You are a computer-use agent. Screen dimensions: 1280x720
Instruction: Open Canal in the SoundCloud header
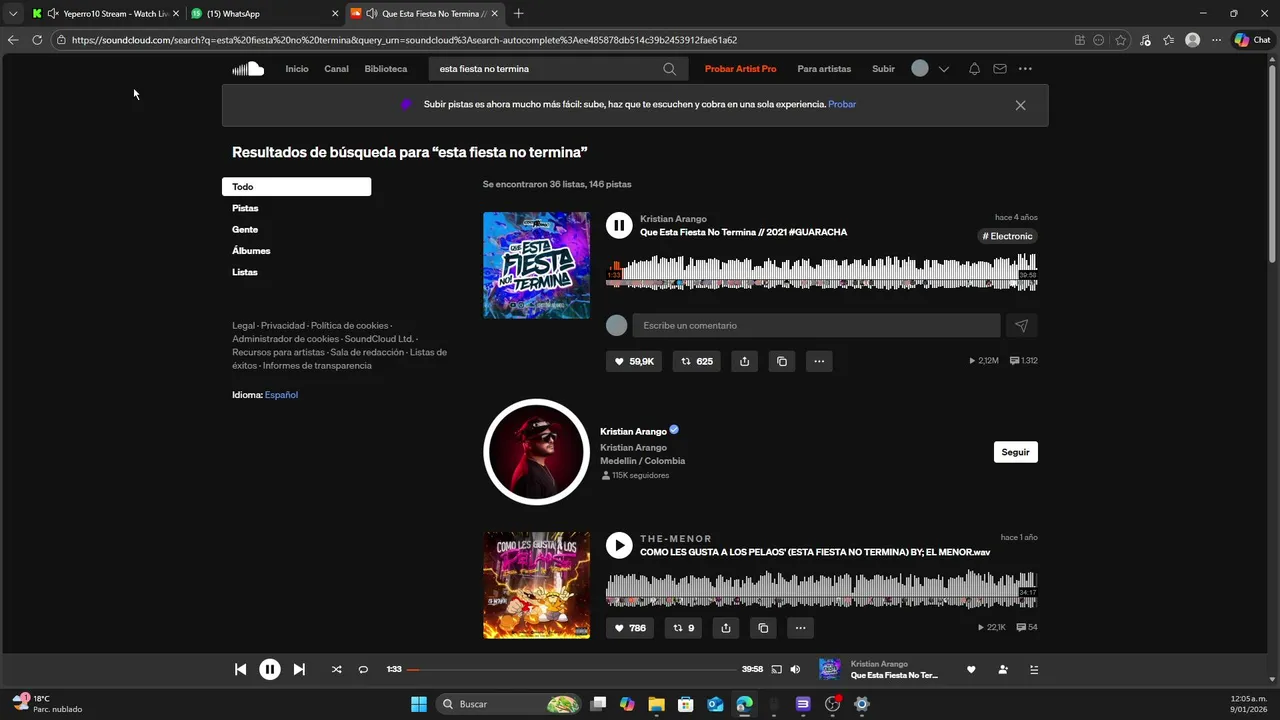pyautogui.click(x=336, y=69)
